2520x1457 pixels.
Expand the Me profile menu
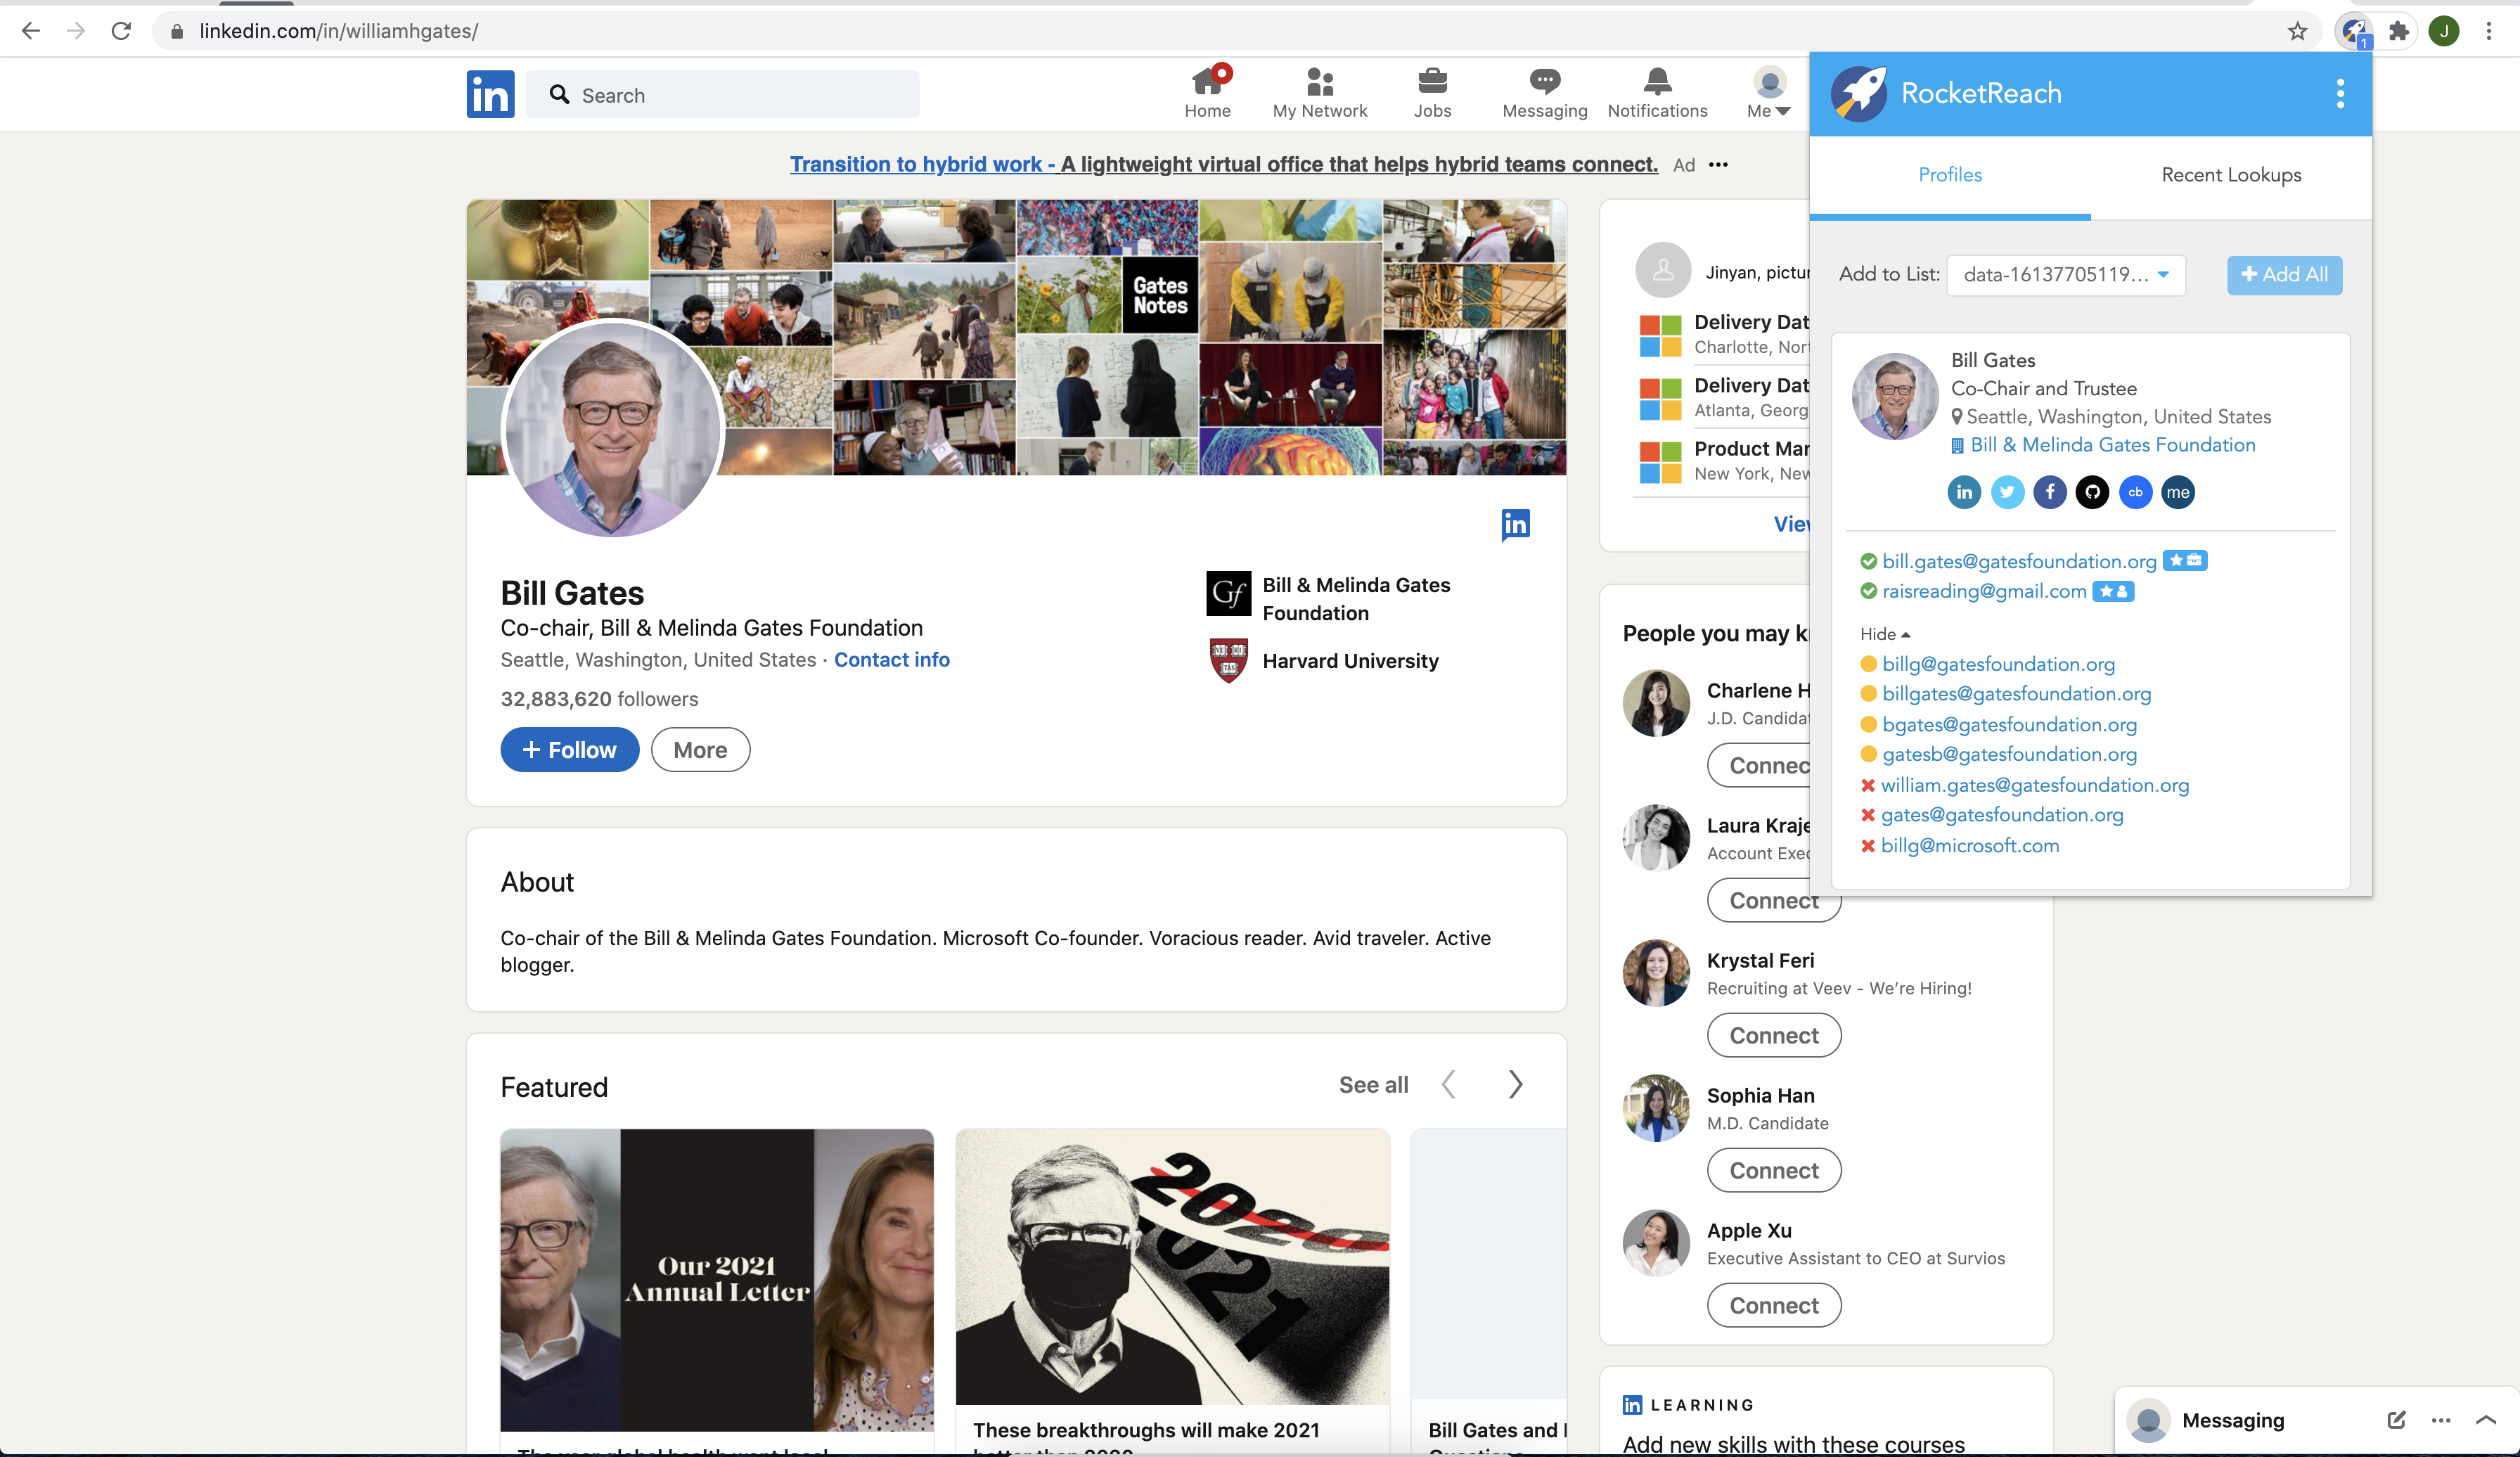tap(1769, 92)
